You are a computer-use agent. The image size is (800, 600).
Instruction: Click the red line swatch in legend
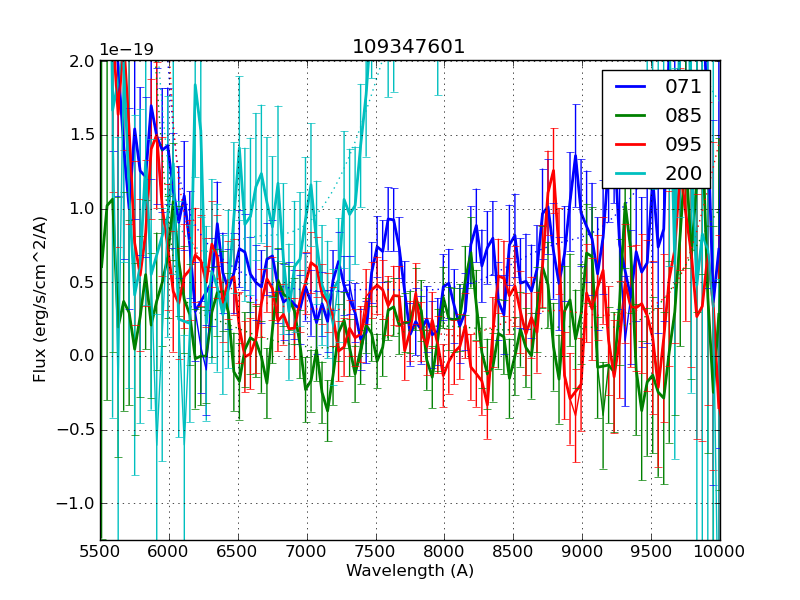coord(630,144)
